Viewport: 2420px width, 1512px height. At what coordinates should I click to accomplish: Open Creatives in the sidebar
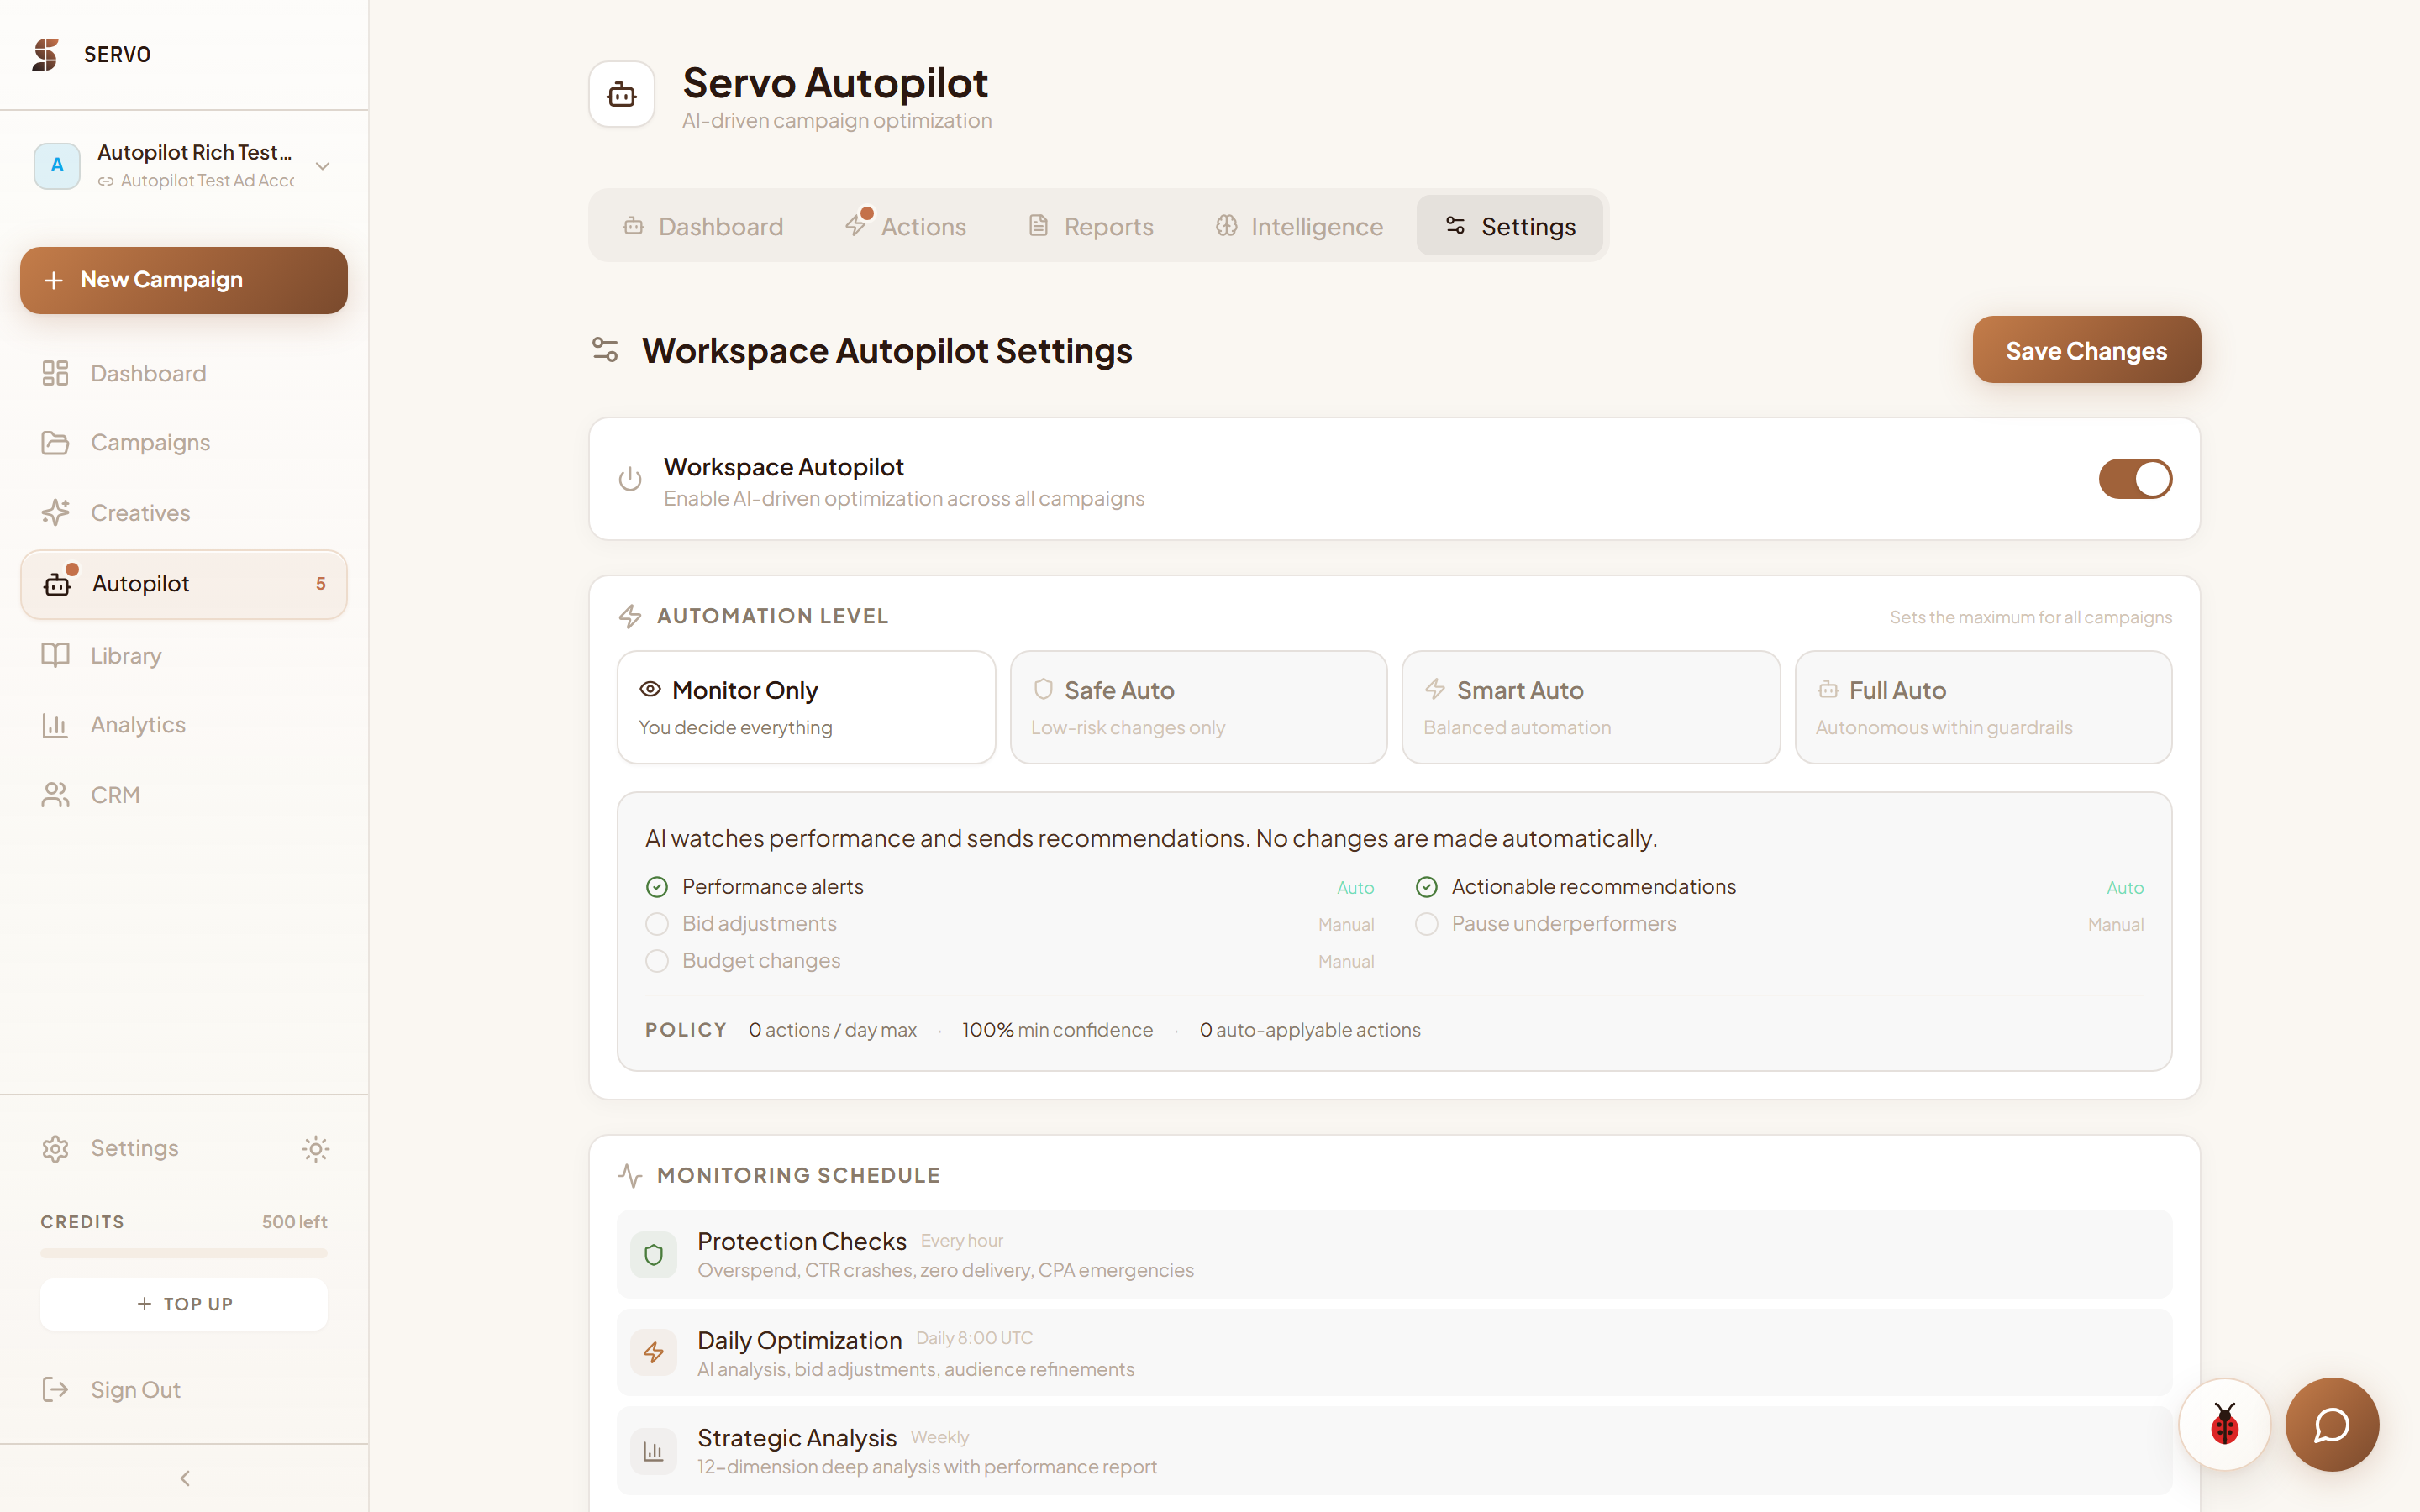click(184, 512)
